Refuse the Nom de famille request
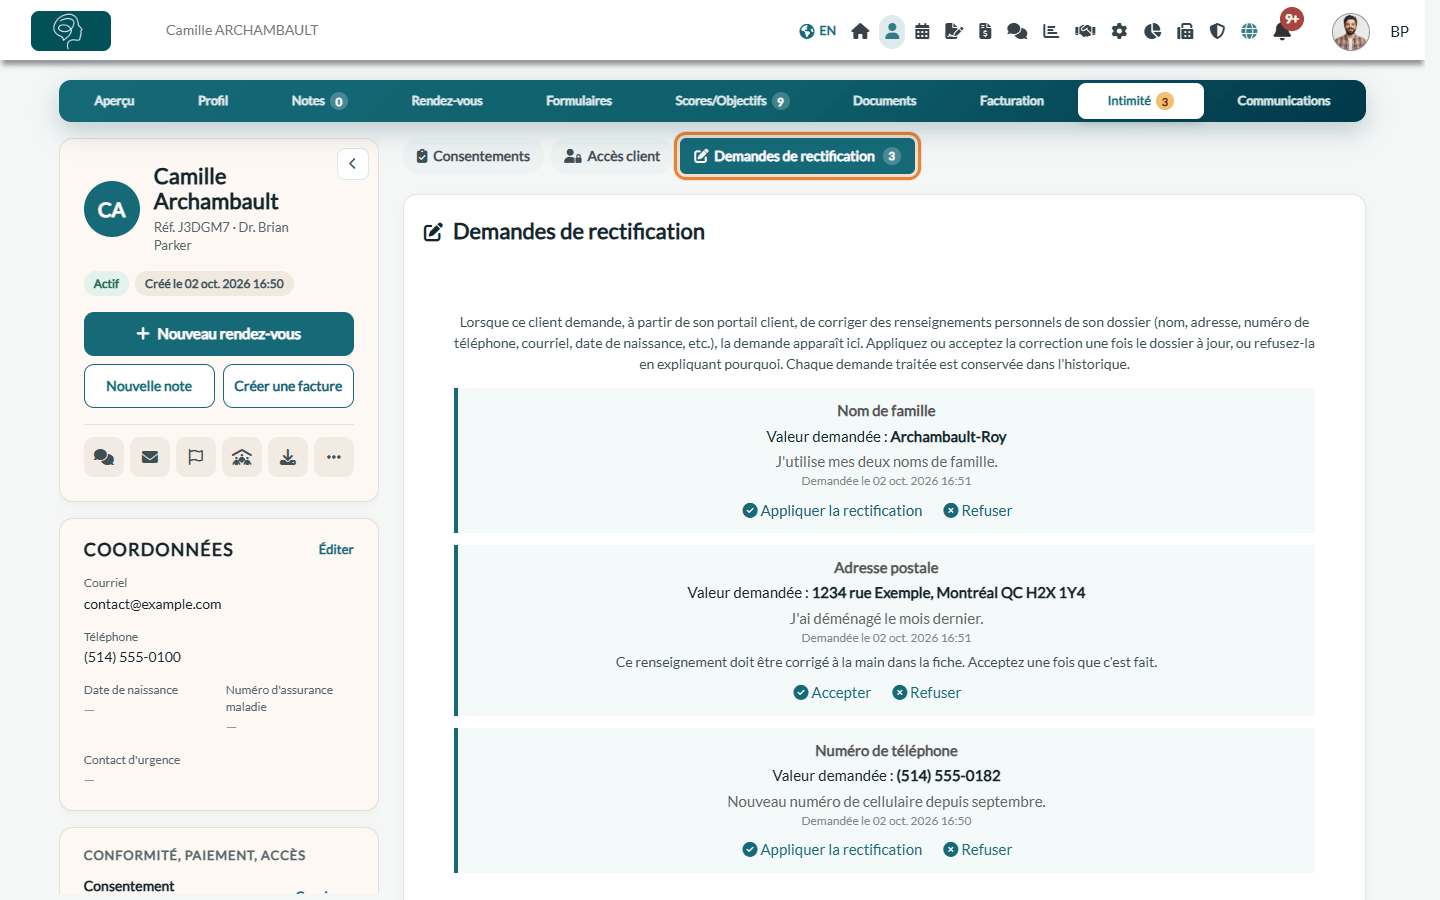 click(978, 511)
